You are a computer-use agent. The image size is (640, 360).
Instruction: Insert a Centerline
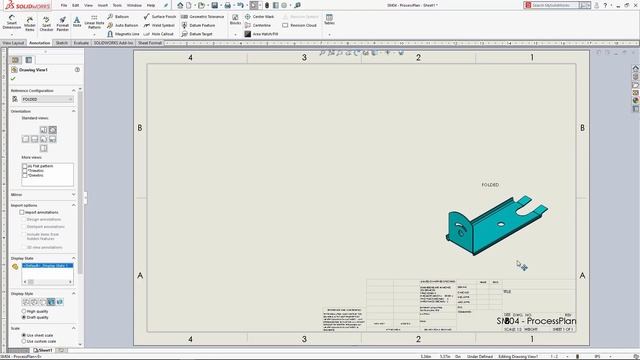[258, 25]
